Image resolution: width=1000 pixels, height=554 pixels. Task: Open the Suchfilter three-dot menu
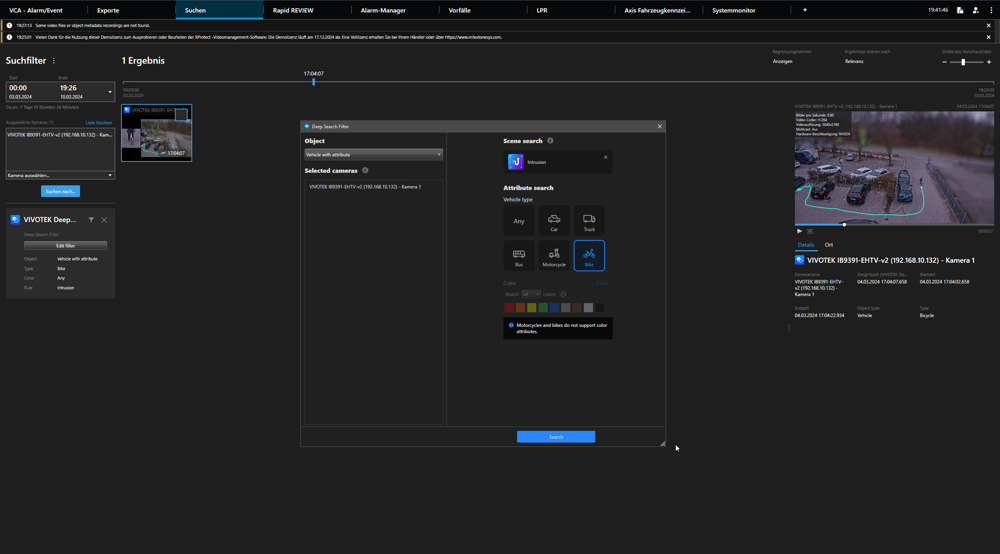click(54, 61)
